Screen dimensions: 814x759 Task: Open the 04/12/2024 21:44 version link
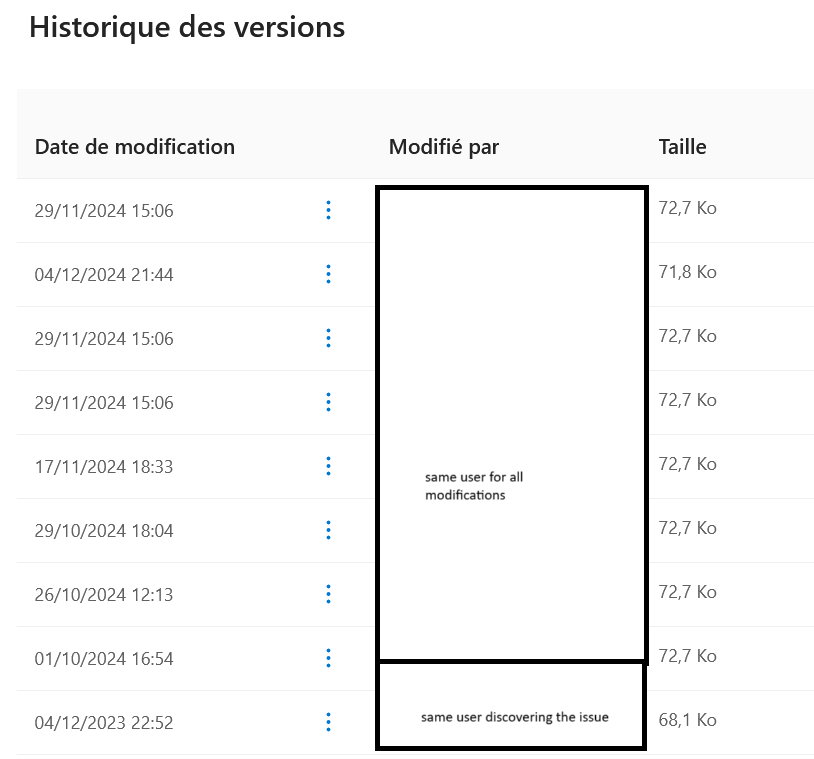click(104, 275)
